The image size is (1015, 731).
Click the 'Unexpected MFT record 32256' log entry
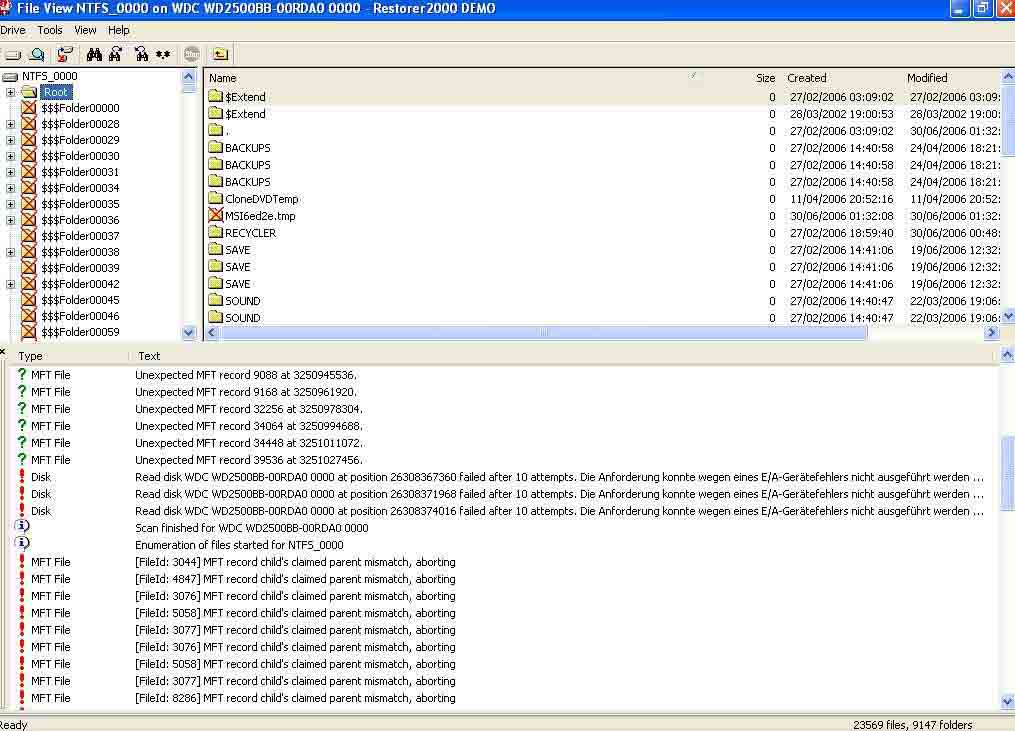tap(249, 409)
